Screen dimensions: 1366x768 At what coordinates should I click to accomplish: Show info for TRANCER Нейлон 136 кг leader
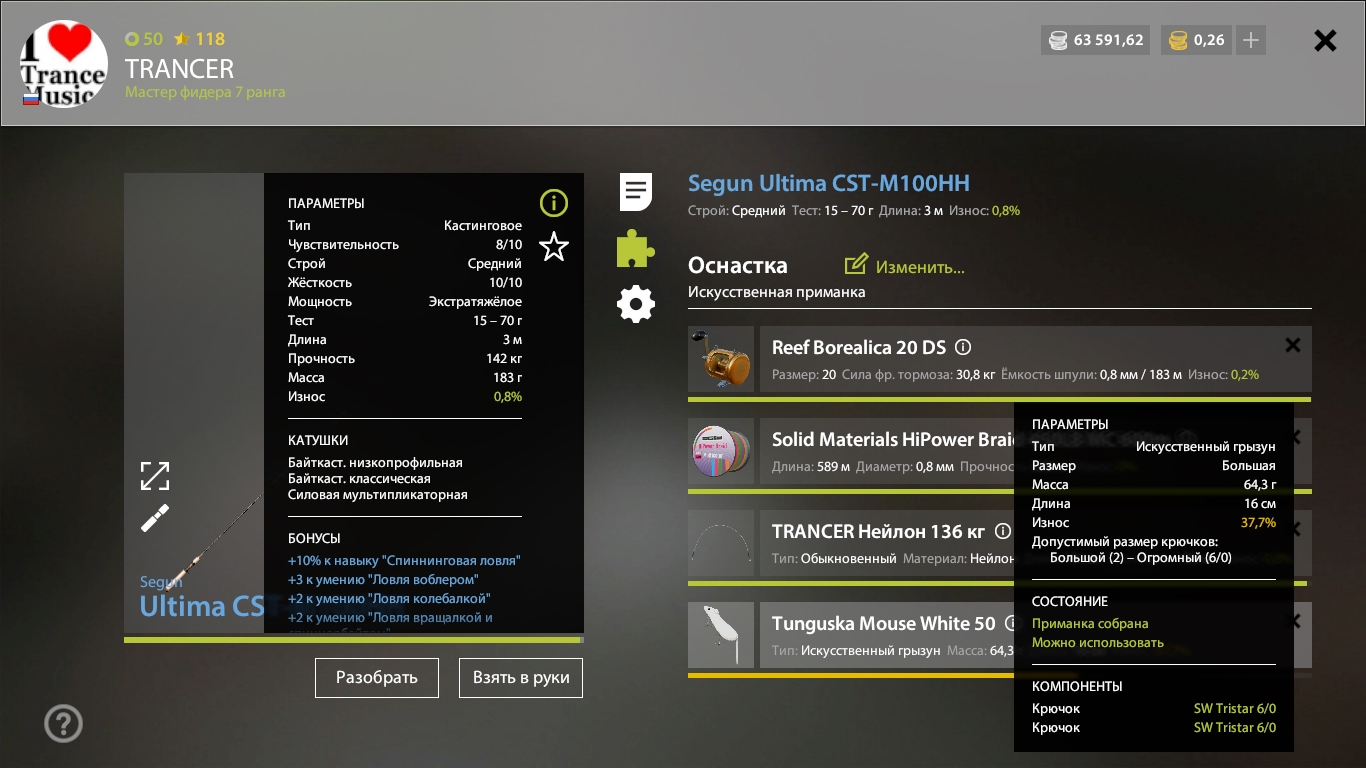click(x=1002, y=532)
